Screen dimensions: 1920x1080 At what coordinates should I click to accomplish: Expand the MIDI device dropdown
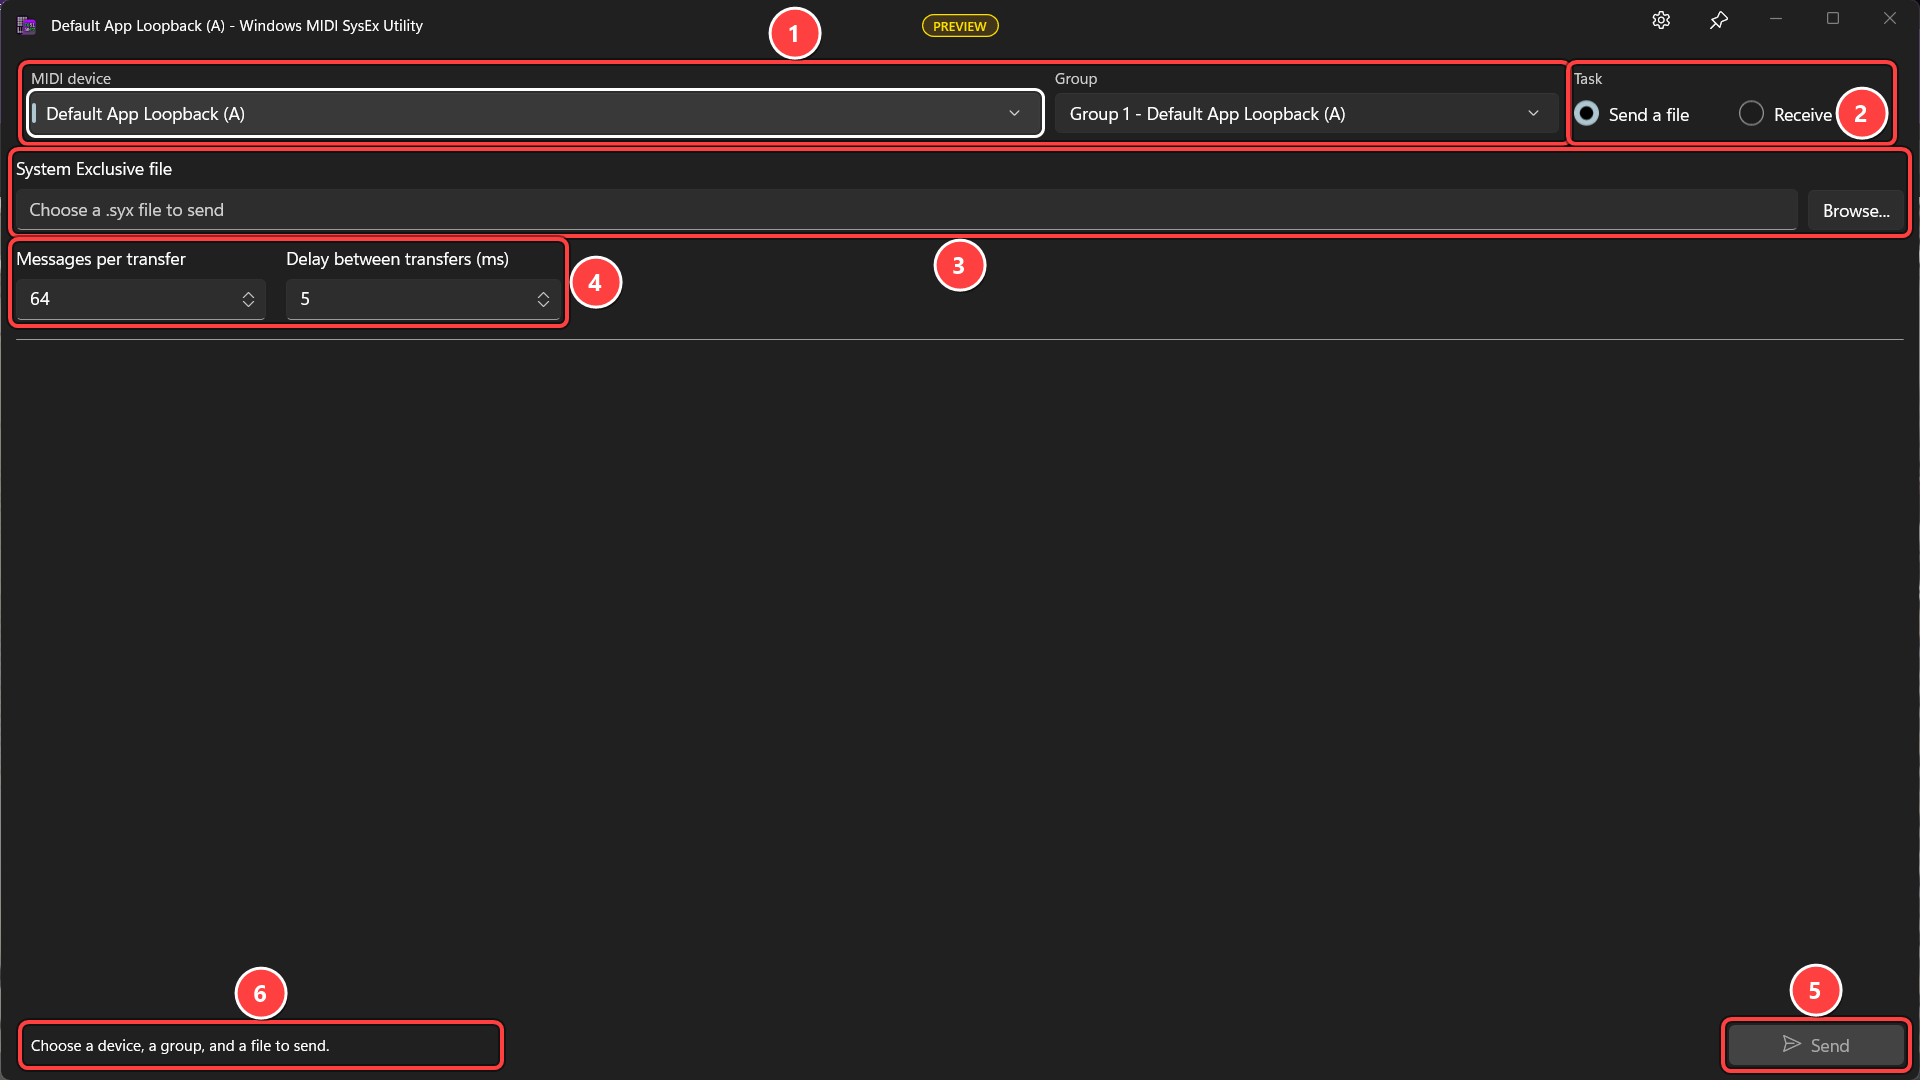(x=536, y=114)
